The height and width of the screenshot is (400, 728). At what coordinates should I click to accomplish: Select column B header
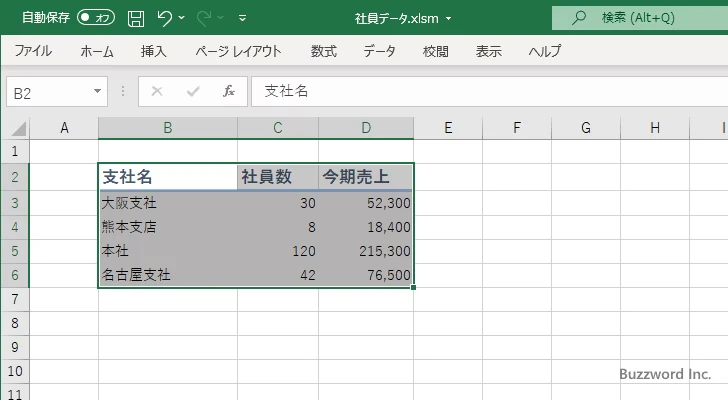pyautogui.click(x=168, y=128)
